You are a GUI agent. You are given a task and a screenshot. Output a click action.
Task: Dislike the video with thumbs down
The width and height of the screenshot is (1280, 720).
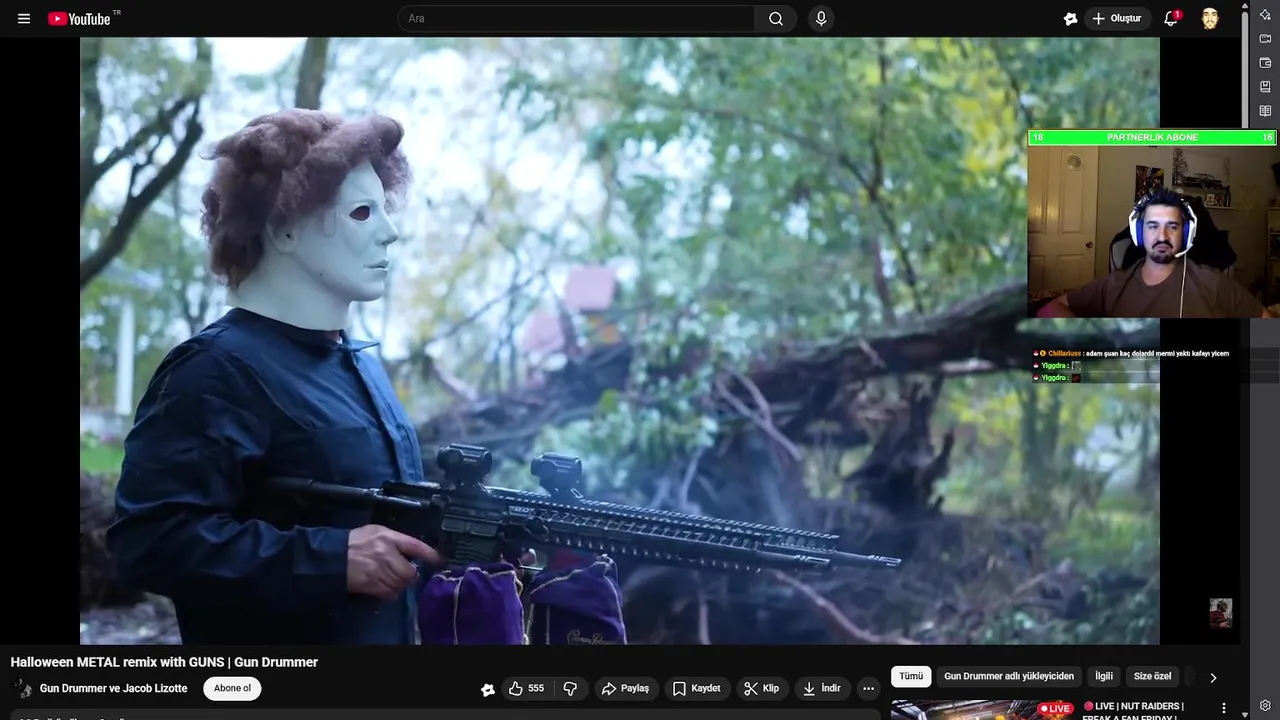(x=571, y=688)
